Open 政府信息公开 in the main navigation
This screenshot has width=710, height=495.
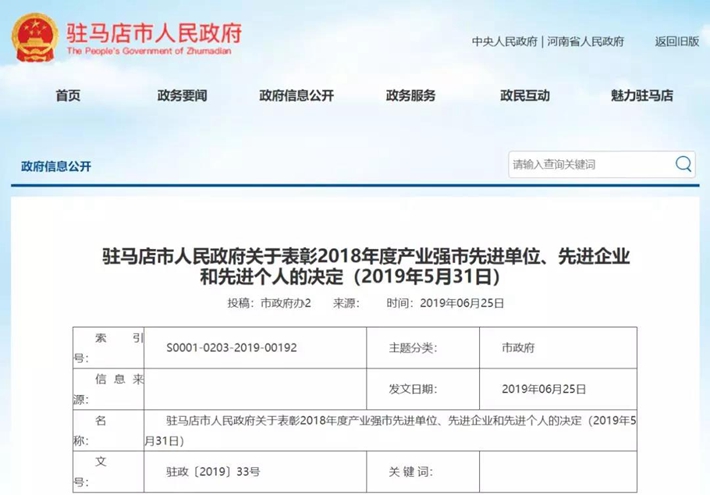tap(297, 95)
